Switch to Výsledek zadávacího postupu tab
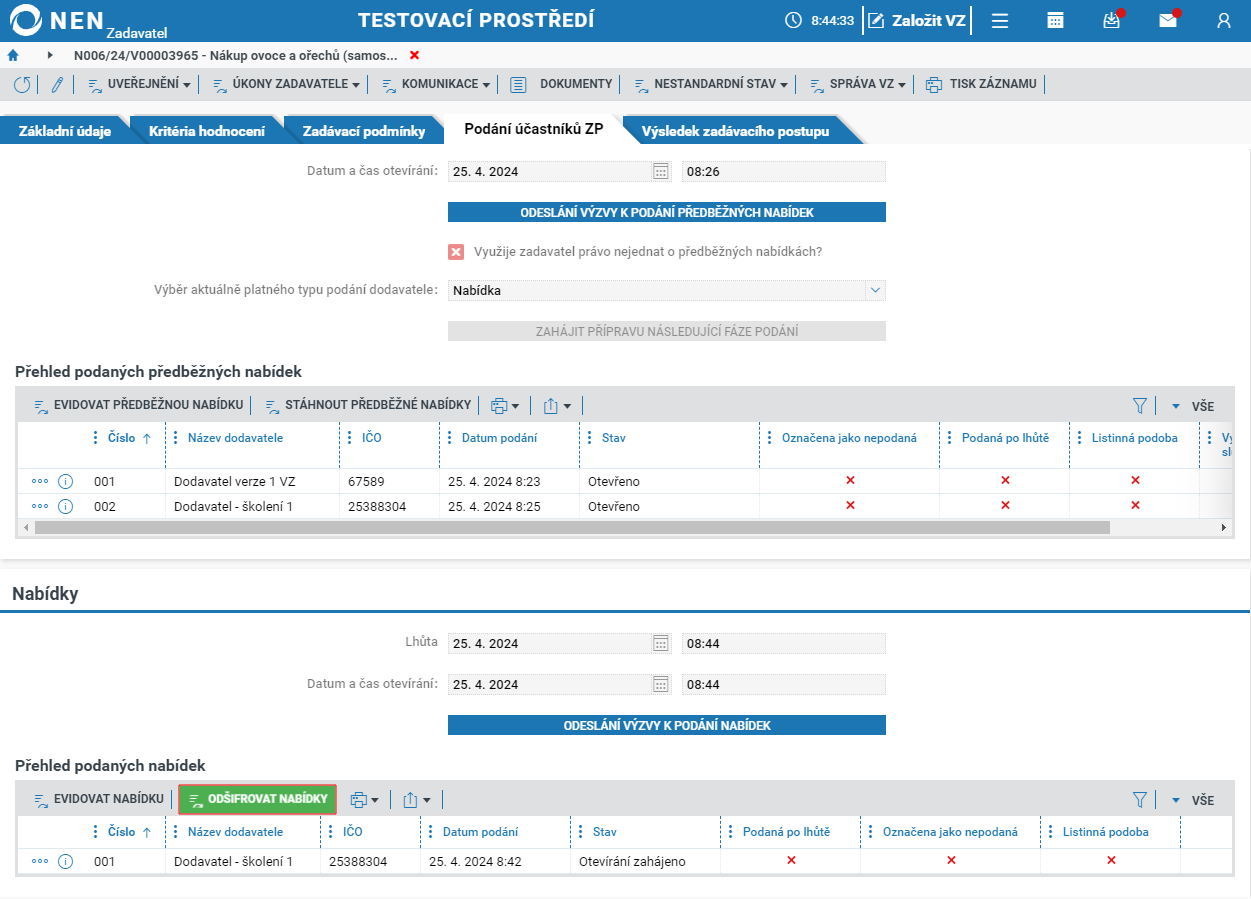Image resolution: width=1251 pixels, height=899 pixels. 735,131
